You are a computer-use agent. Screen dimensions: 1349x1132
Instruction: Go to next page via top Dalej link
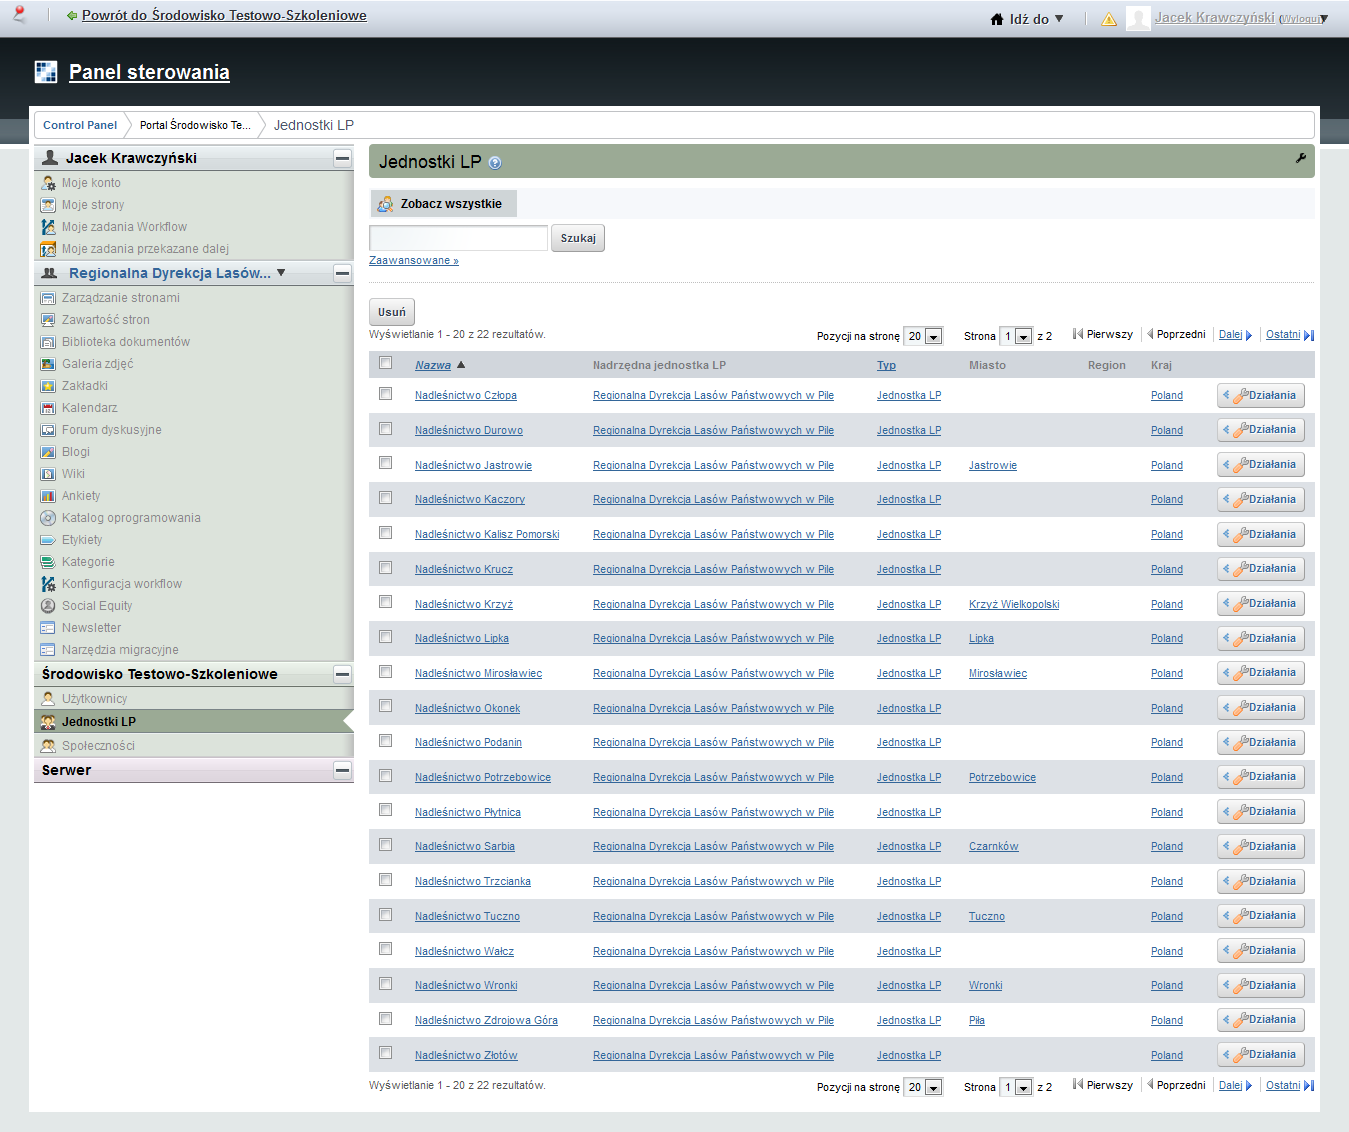(1235, 335)
